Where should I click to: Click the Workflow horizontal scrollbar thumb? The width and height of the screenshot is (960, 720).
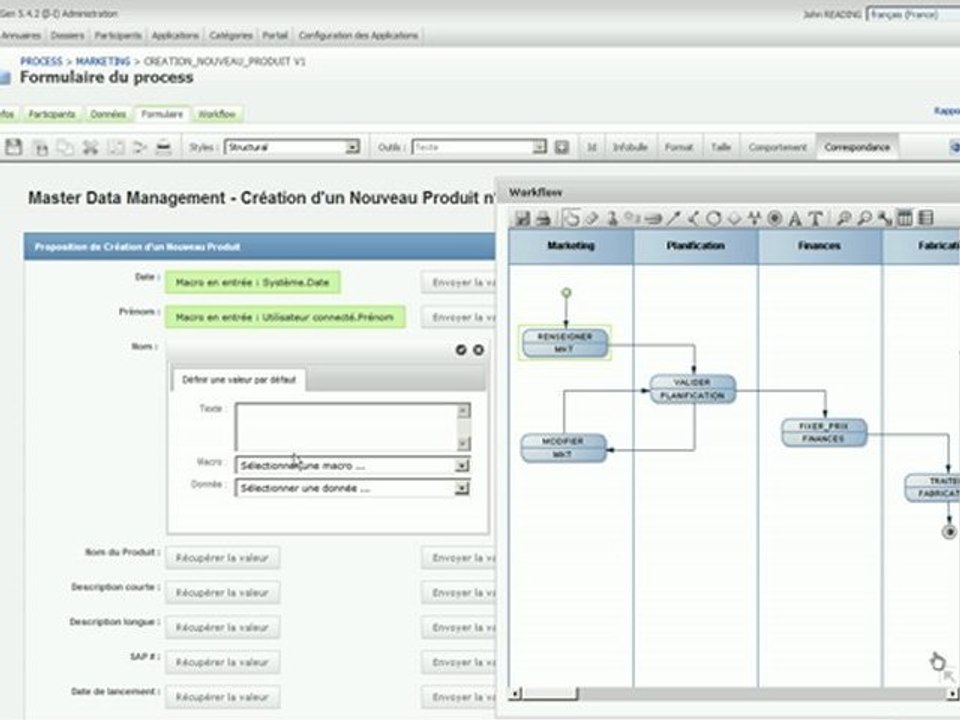pos(549,694)
